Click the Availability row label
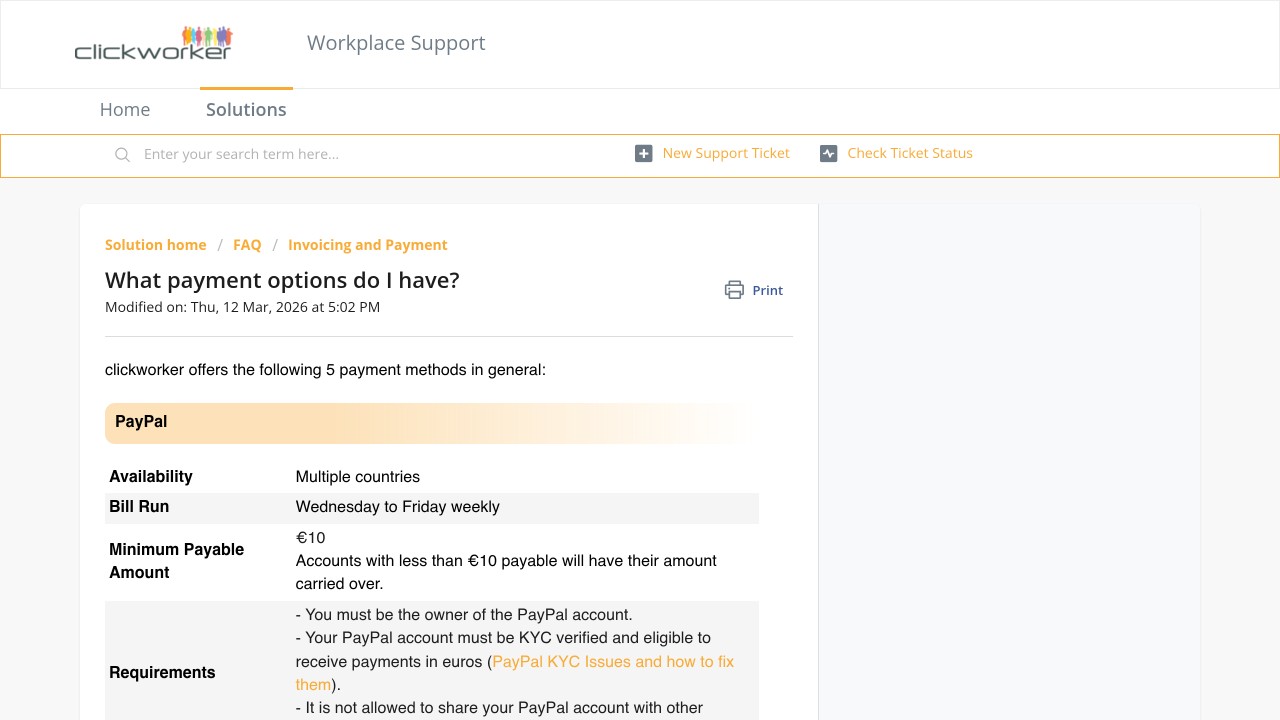Screen dimensions: 1280x720 pos(151,477)
